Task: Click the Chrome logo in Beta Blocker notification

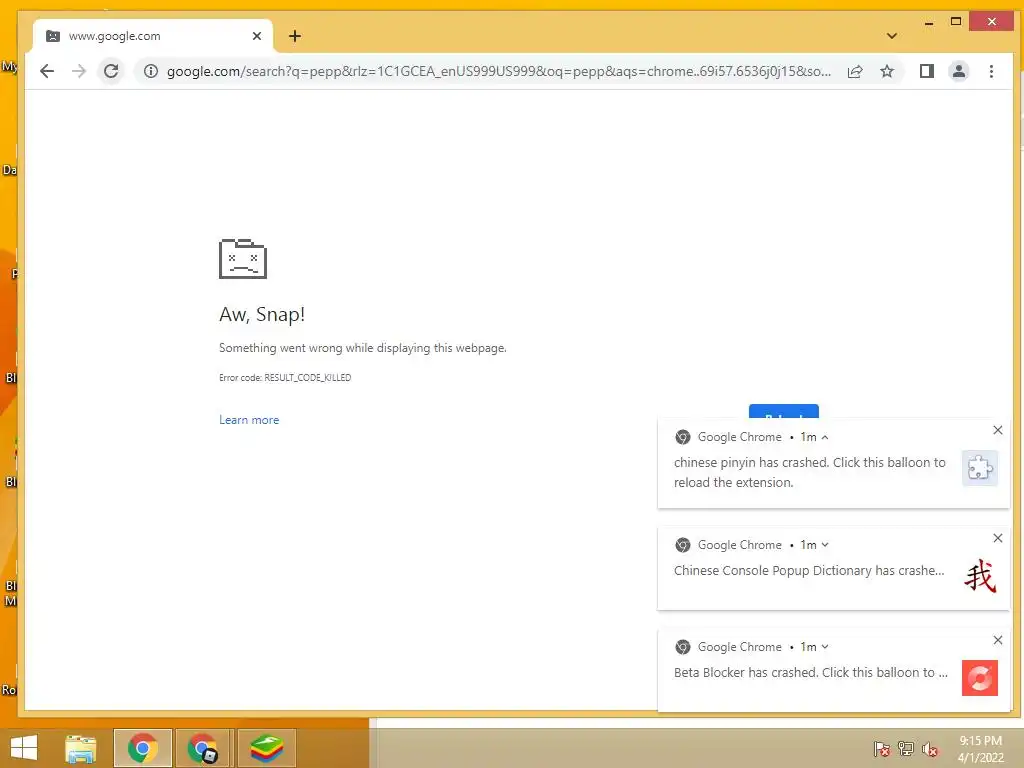Action: 683,647
